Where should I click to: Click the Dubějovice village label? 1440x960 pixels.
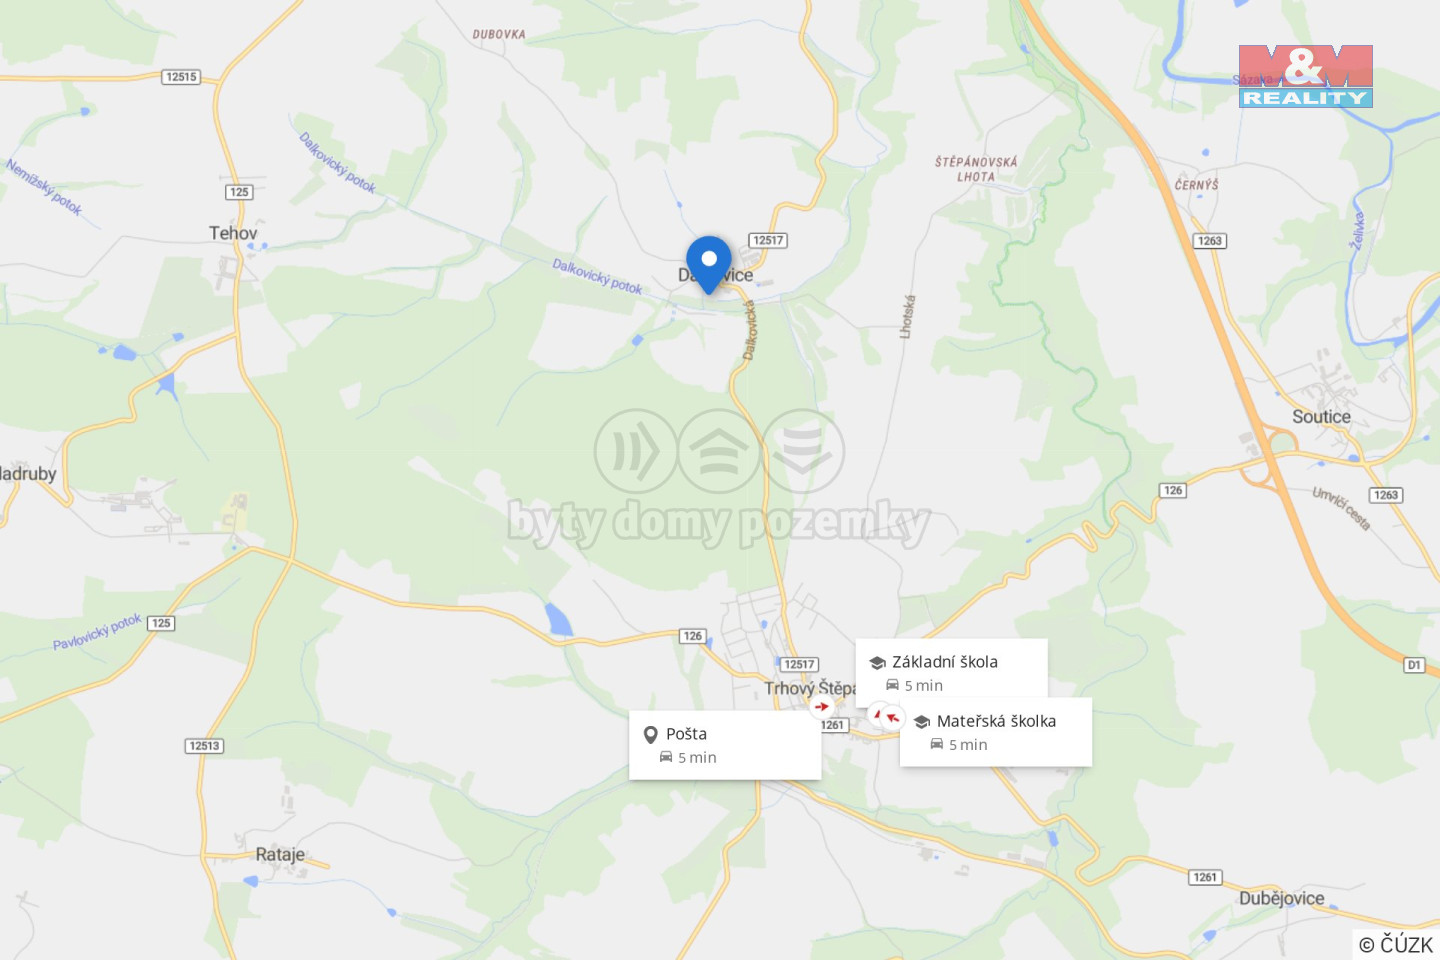[1281, 898]
